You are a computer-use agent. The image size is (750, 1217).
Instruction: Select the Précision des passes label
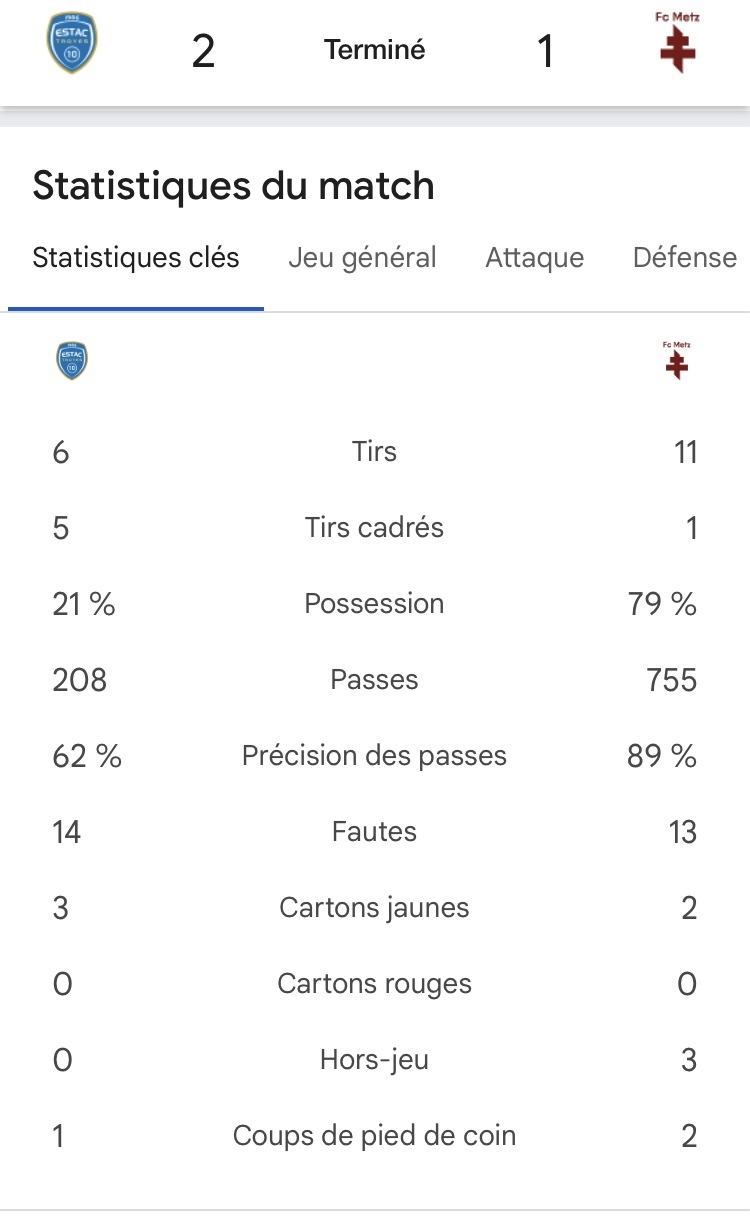click(374, 756)
